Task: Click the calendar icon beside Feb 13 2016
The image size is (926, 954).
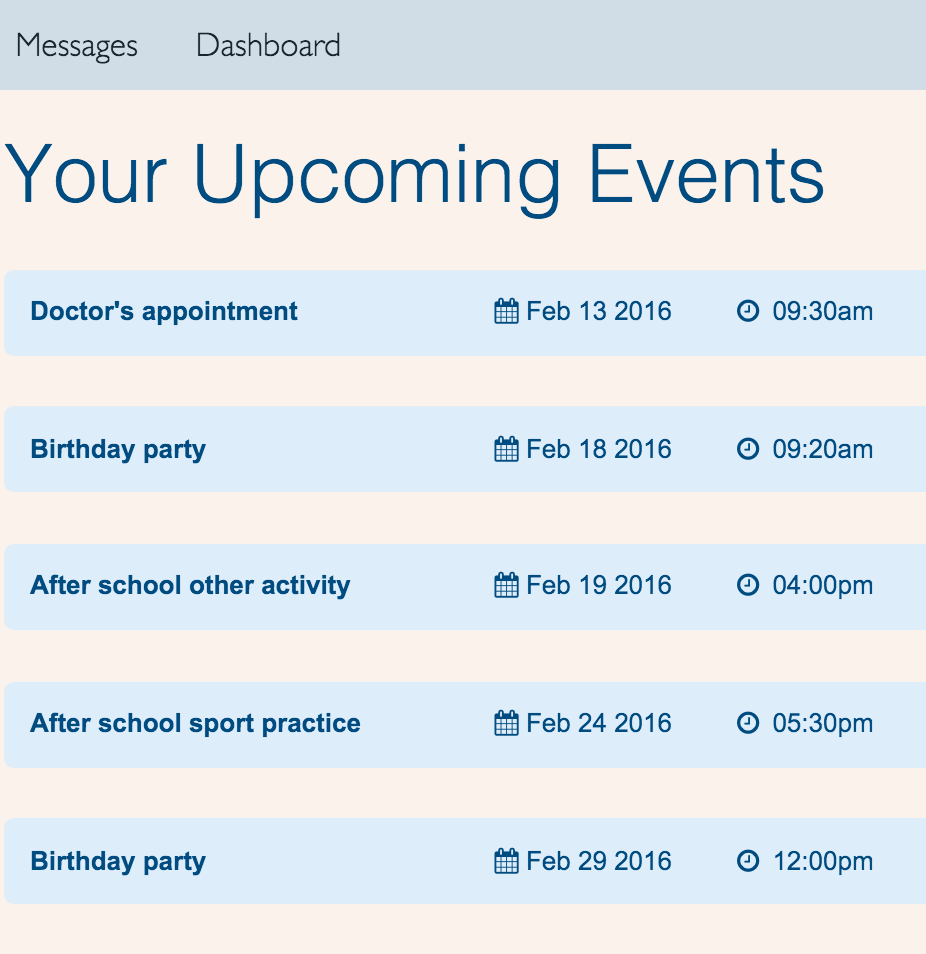Action: coord(506,311)
